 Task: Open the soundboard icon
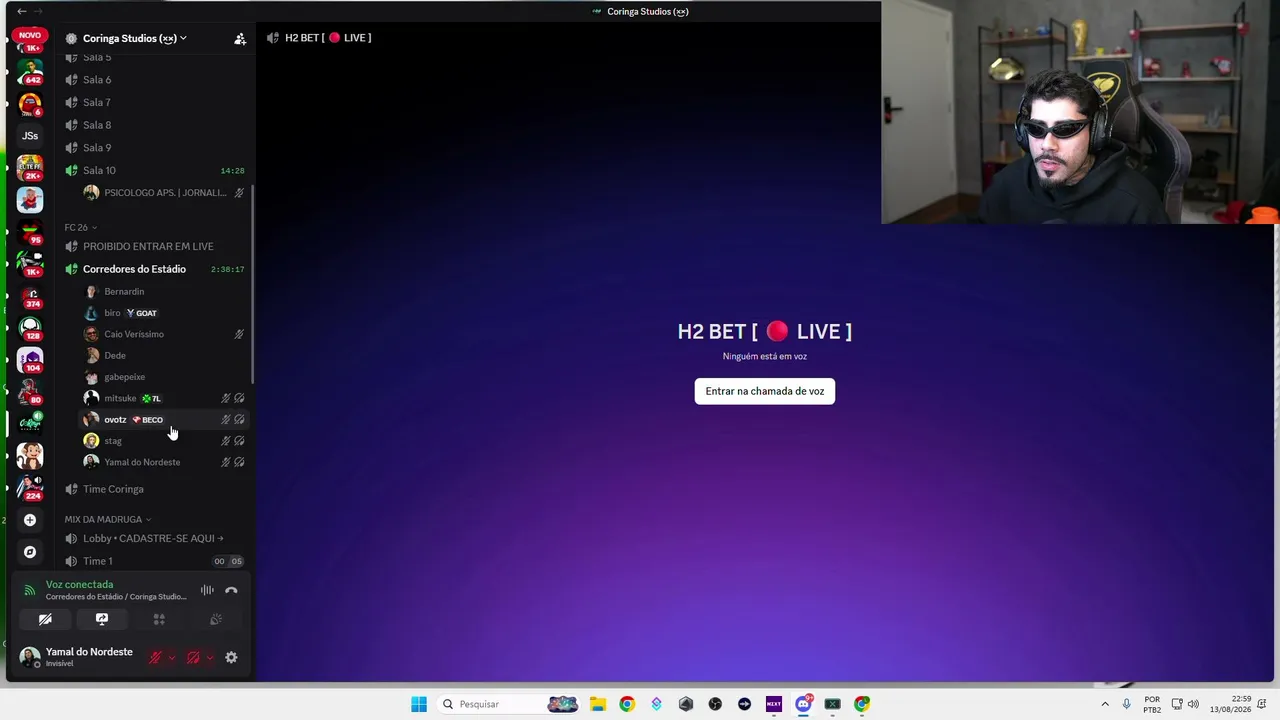click(215, 619)
